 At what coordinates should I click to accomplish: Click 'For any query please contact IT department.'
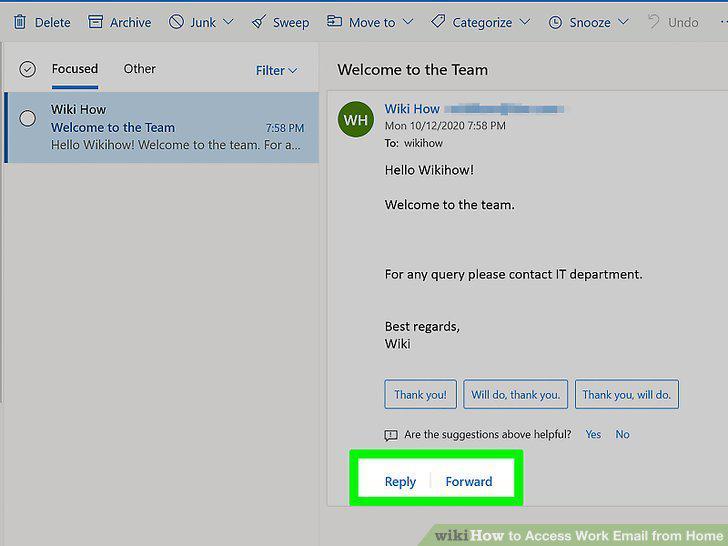514,274
